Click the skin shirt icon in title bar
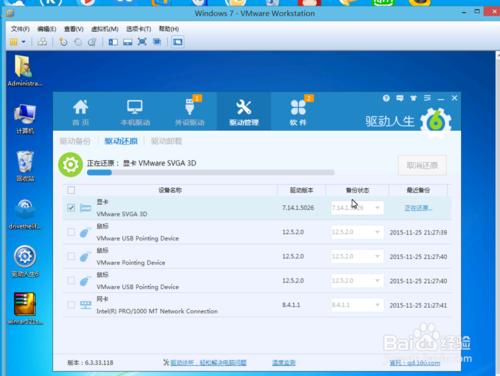Viewport: 500px width, 376px height. point(413,98)
